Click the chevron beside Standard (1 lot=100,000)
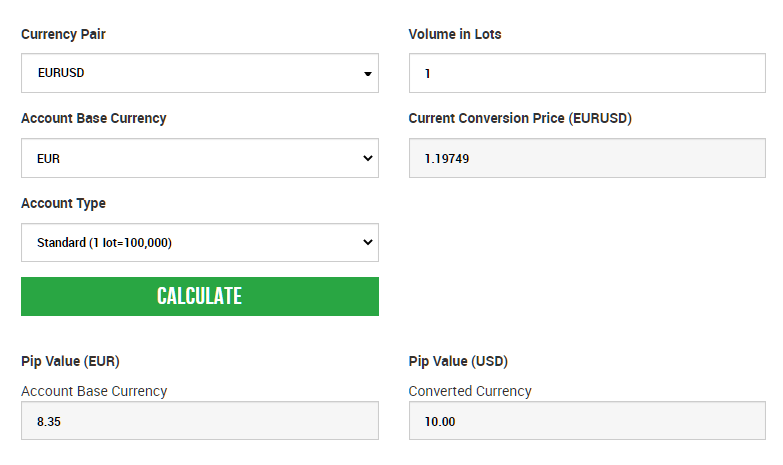The height and width of the screenshot is (465, 783). coord(368,242)
